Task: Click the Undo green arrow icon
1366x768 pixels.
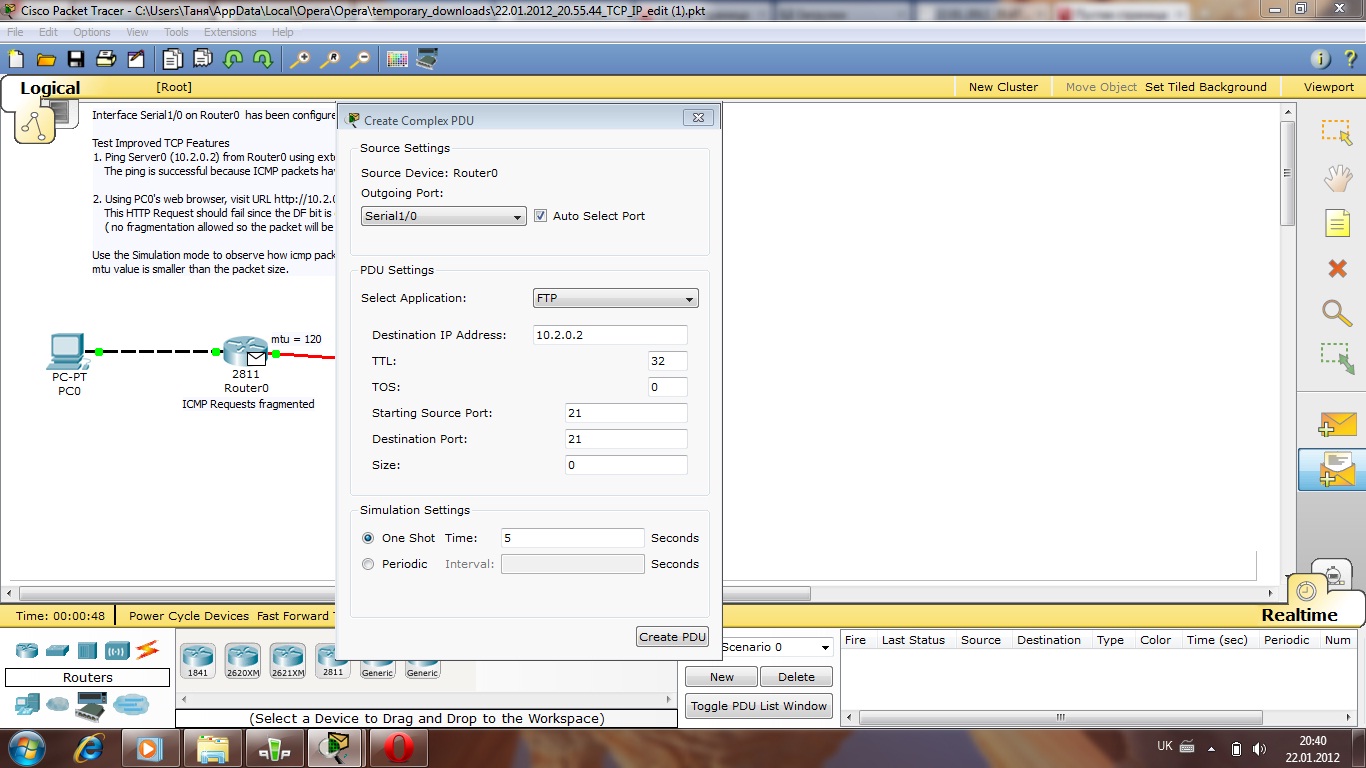Action: click(x=233, y=59)
